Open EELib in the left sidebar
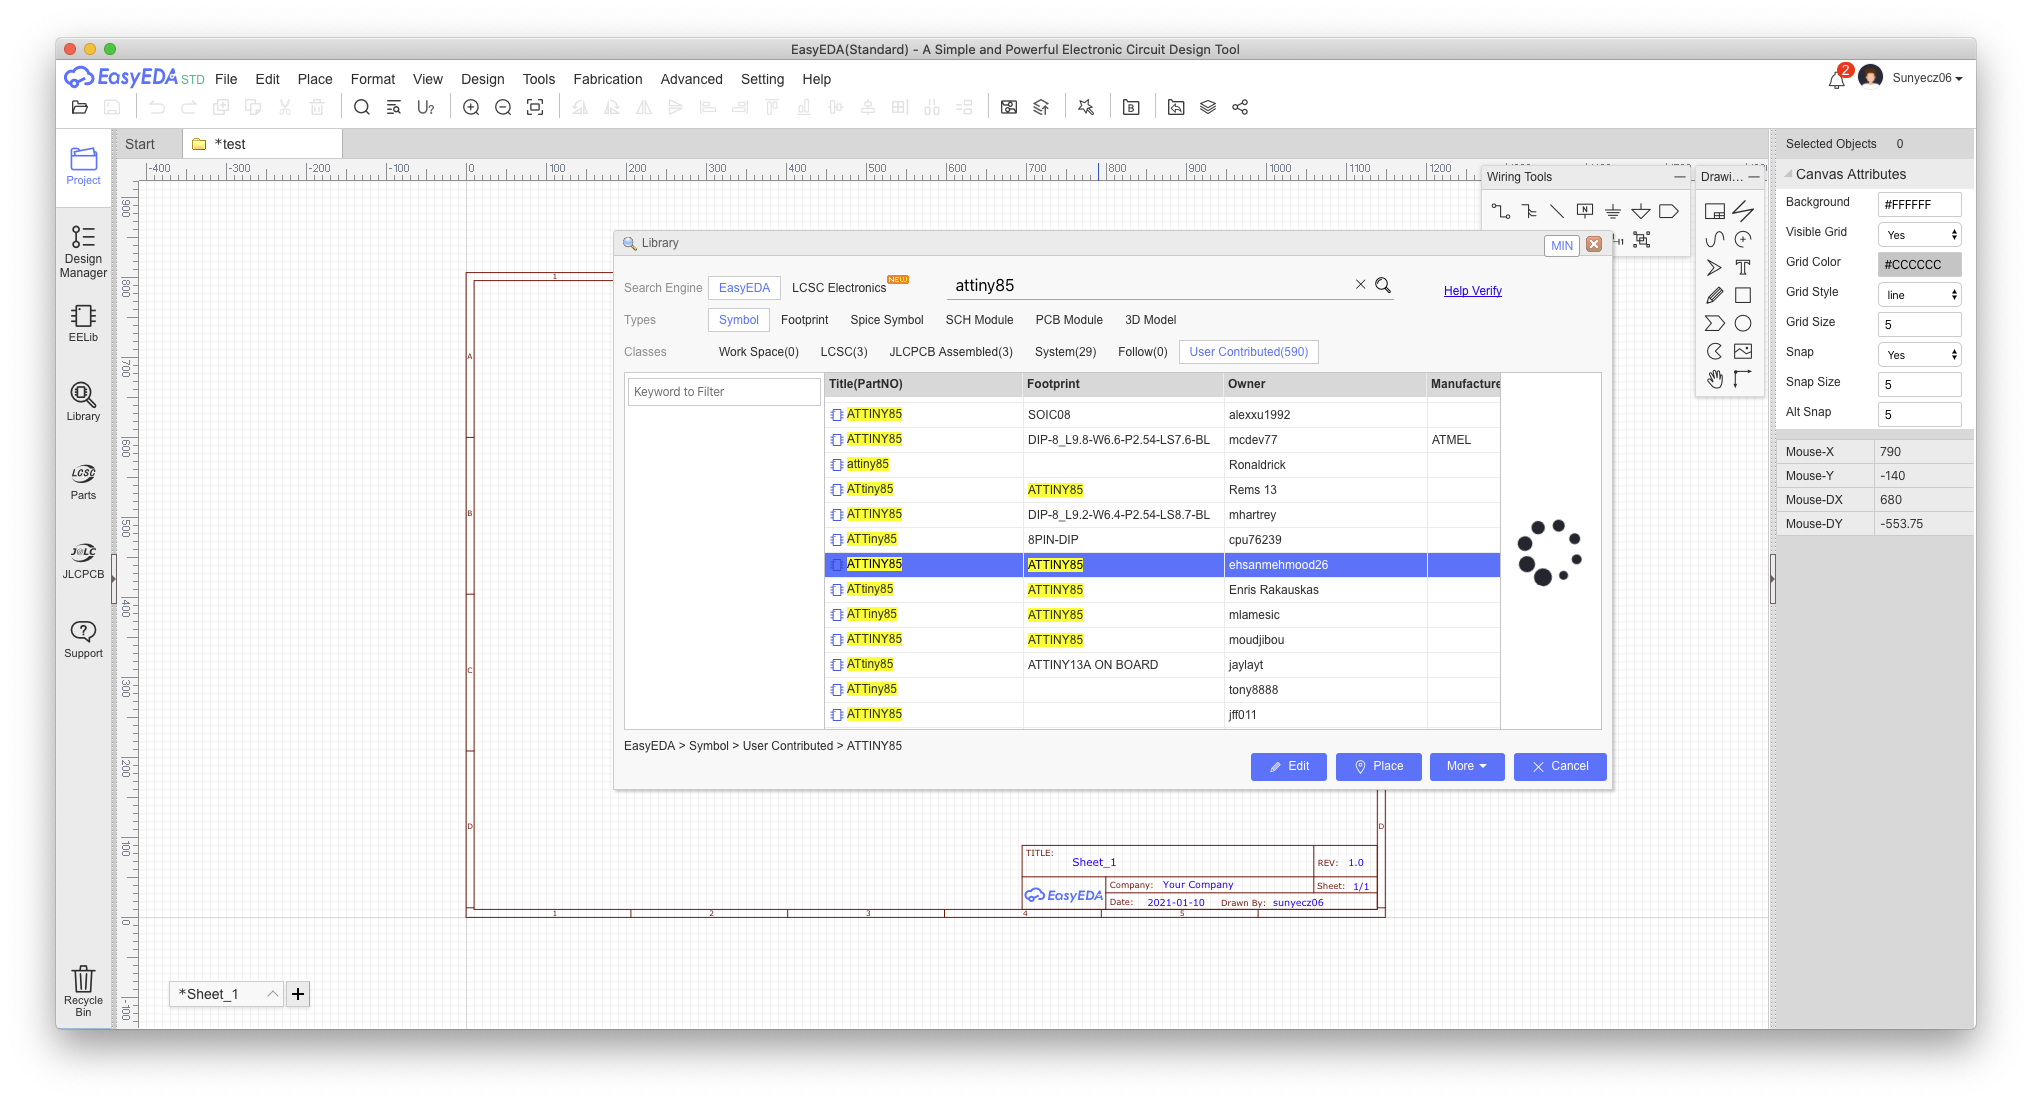The height and width of the screenshot is (1103, 2032). coord(83,323)
